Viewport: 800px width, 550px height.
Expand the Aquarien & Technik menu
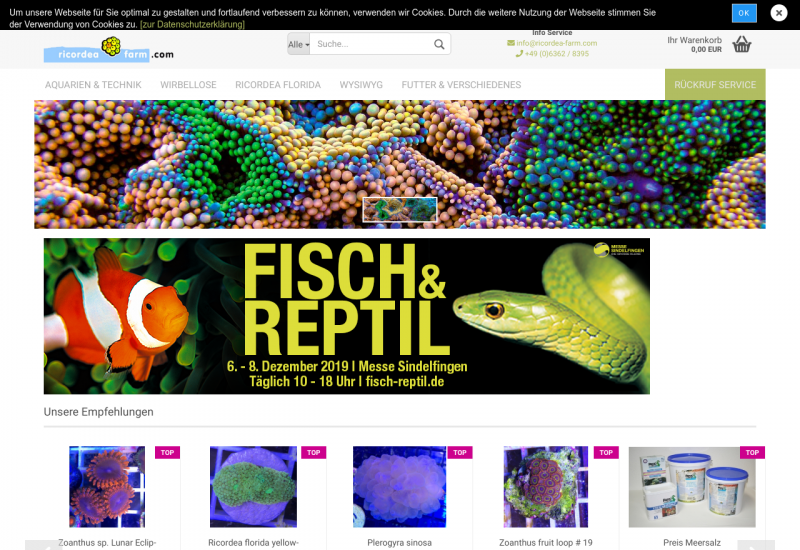coord(93,85)
